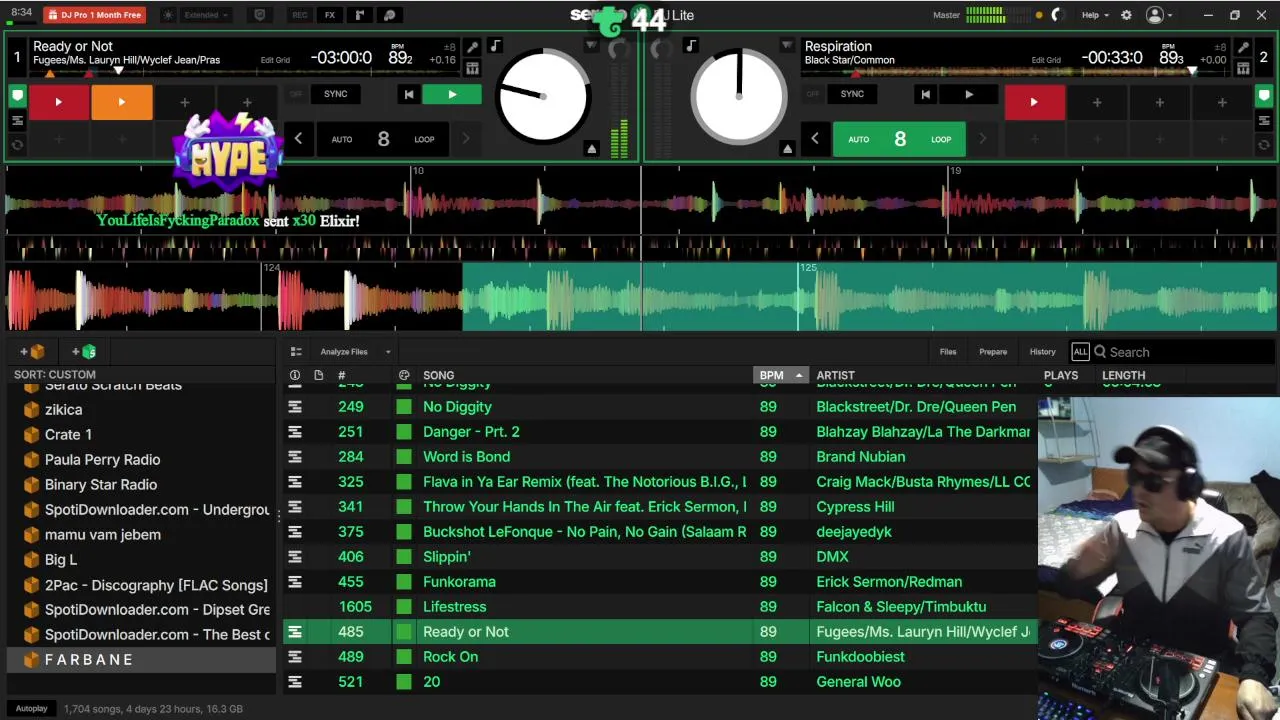Viewport: 1280px width, 720px height.
Task: Select the cue pads tab on deck 1
Action: coord(17,97)
